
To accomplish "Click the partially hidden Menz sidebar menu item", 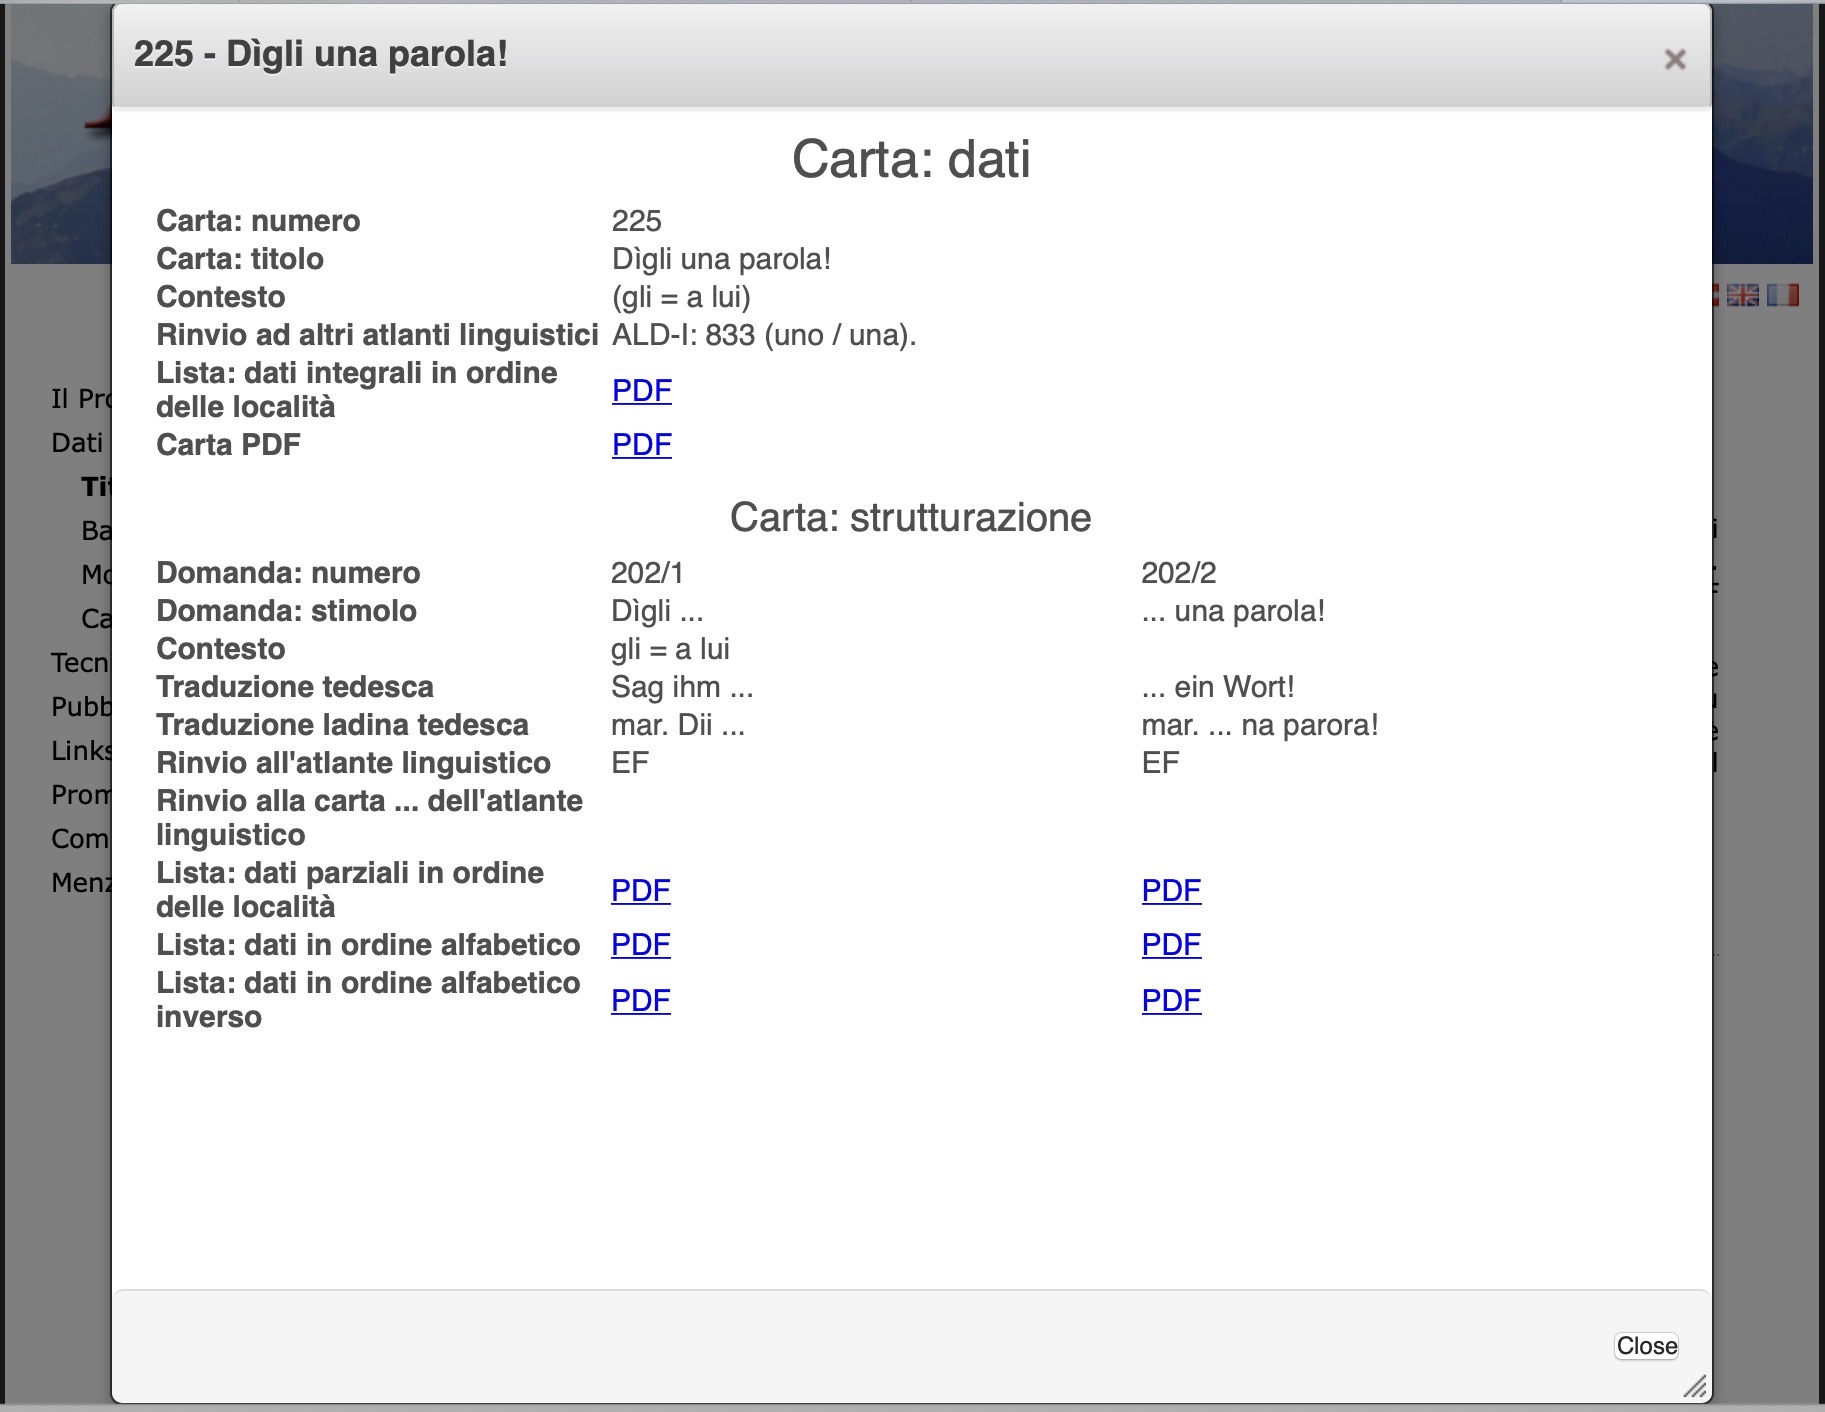I will pos(80,883).
